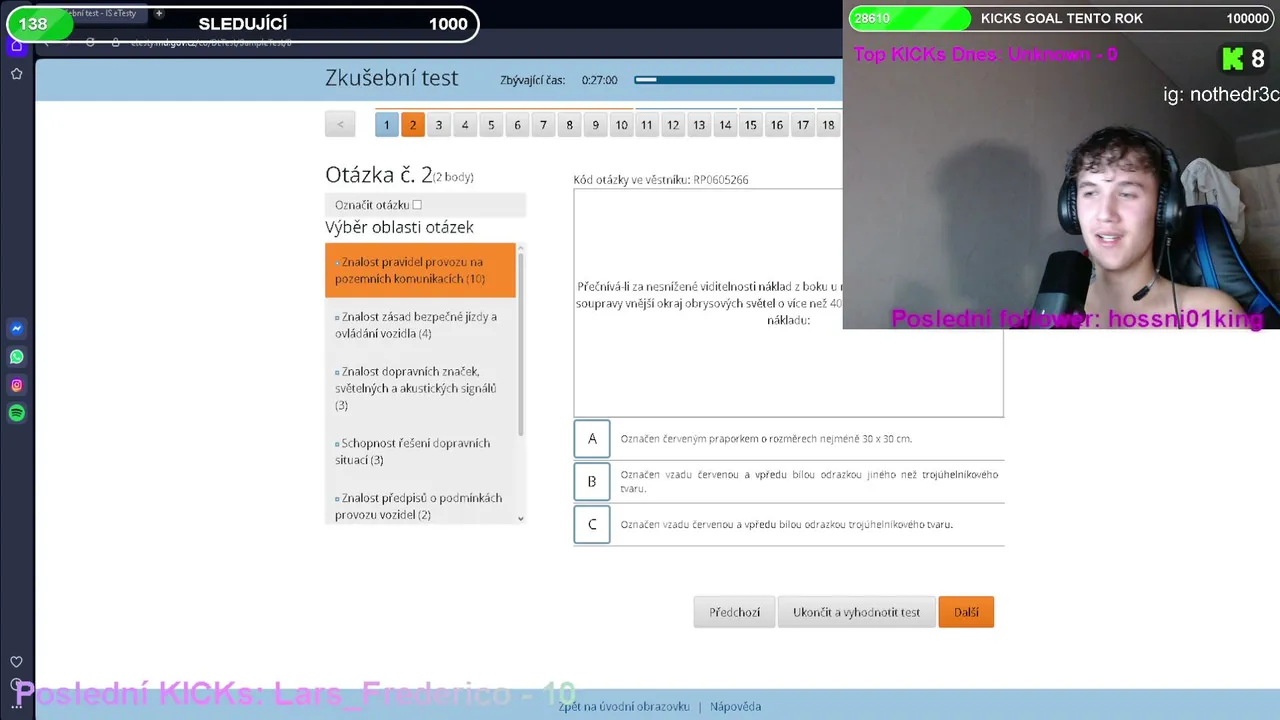Screen dimensions: 1280x720
Task: Jump to question 8
Action: (569, 125)
